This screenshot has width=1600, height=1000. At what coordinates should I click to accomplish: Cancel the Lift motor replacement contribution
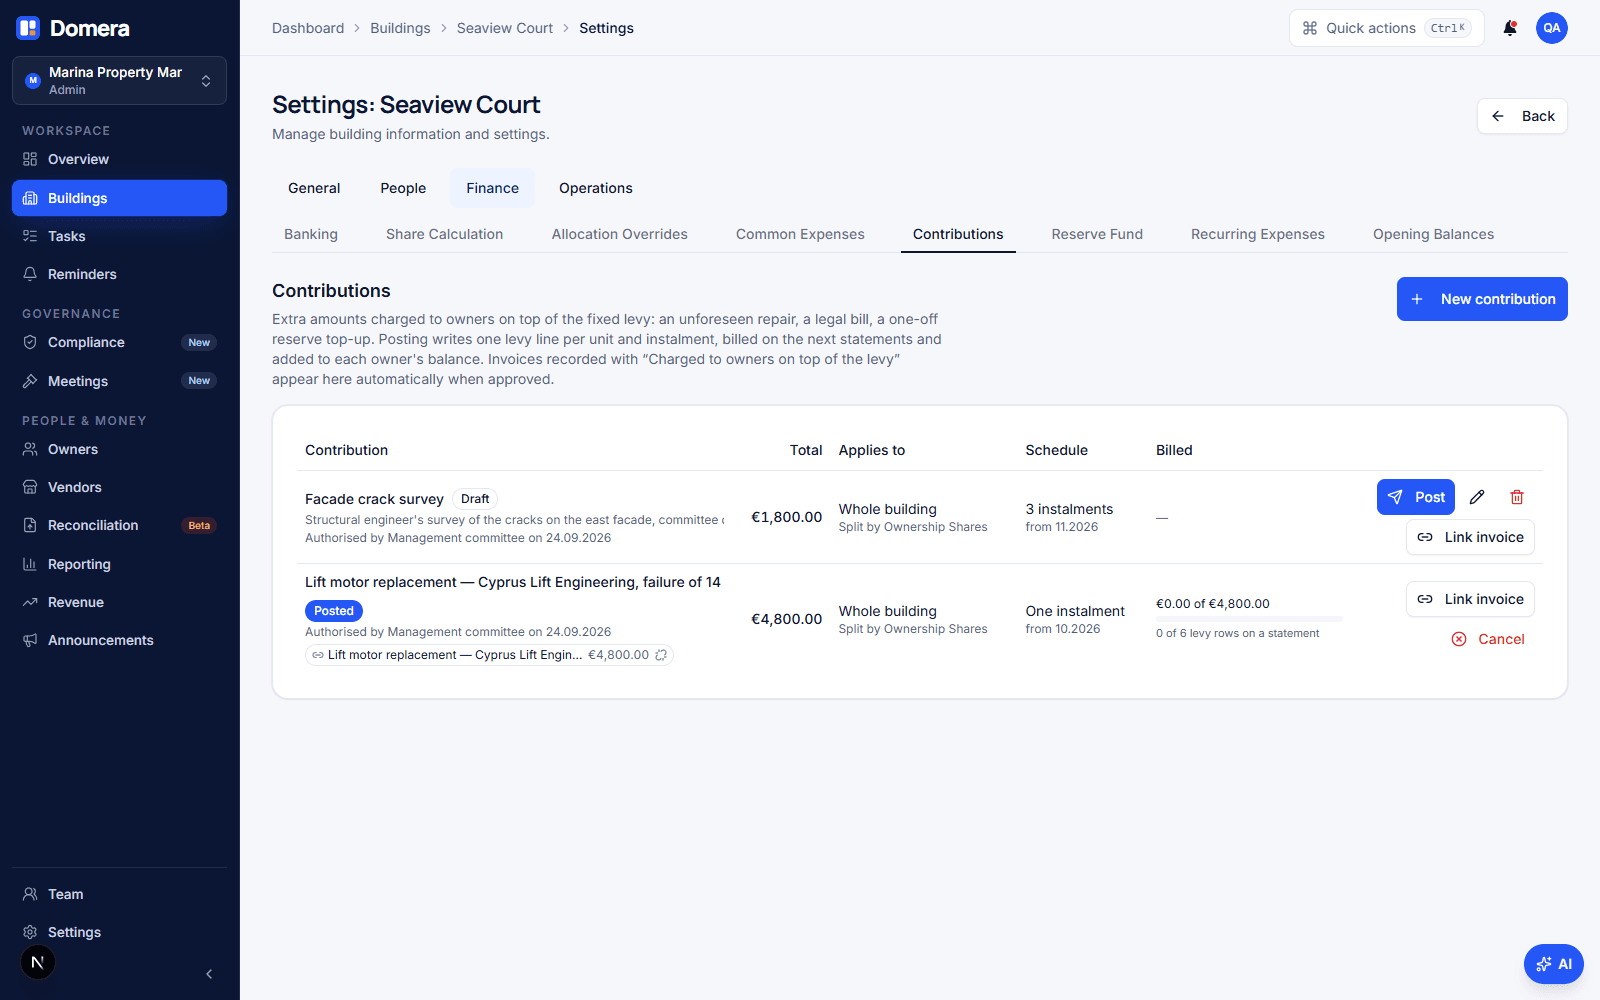pos(1488,639)
